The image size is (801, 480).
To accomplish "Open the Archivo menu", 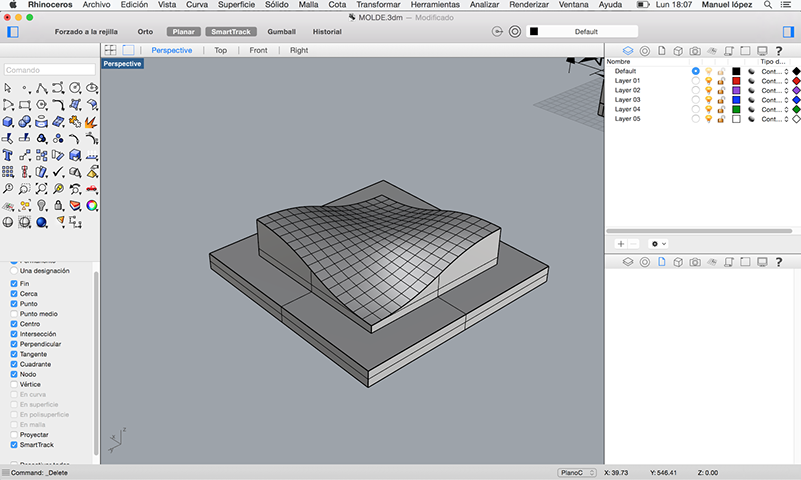I will pyautogui.click(x=96, y=5).
